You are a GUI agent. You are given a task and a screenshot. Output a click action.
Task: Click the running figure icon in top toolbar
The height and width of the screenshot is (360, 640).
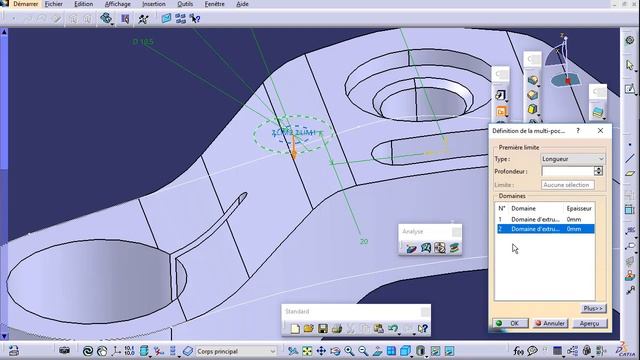(x=143, y=19)
